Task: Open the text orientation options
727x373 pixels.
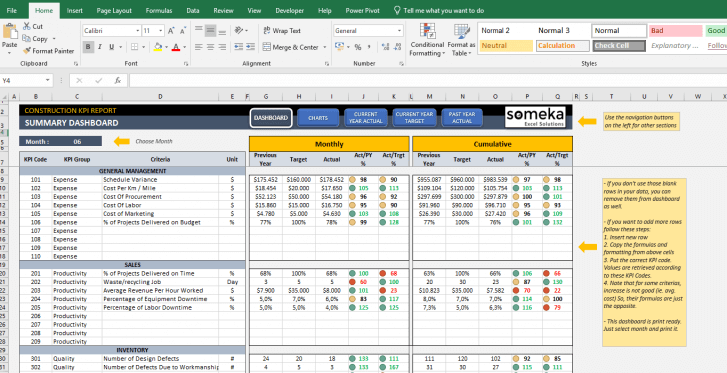Action: click(x=240, y=31)
